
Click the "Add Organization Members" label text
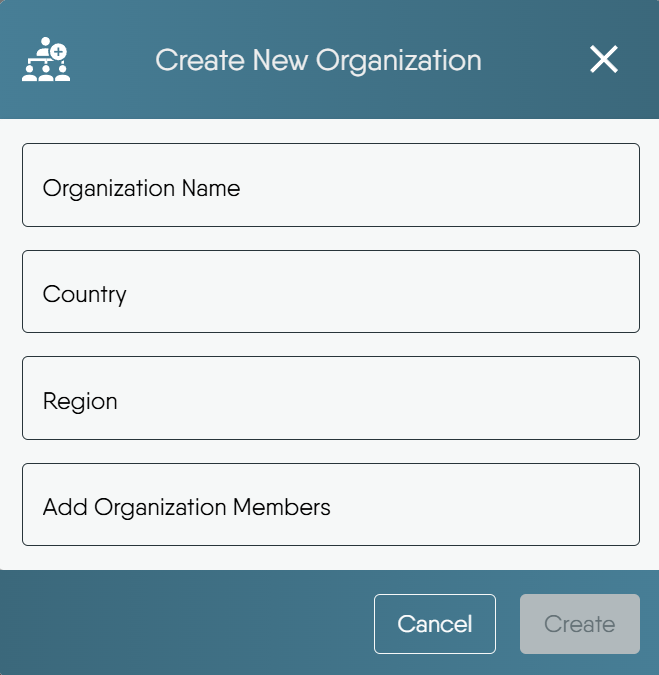point(186,507)
